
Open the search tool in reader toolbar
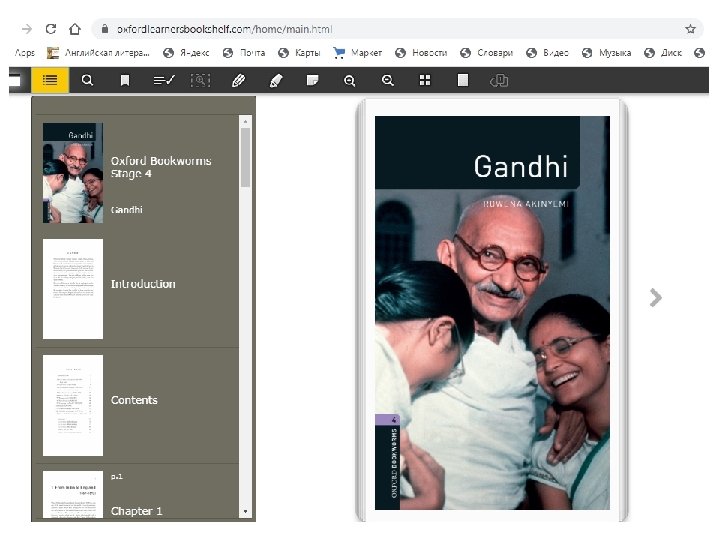[87, 80]
